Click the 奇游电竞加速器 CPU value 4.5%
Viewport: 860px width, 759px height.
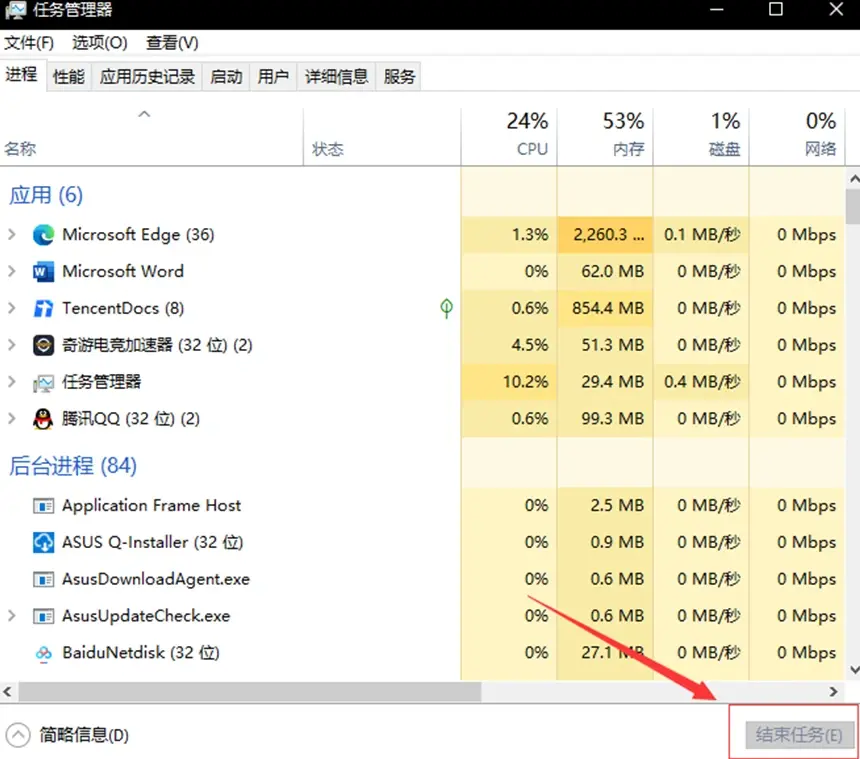click(x=530, y=345)
